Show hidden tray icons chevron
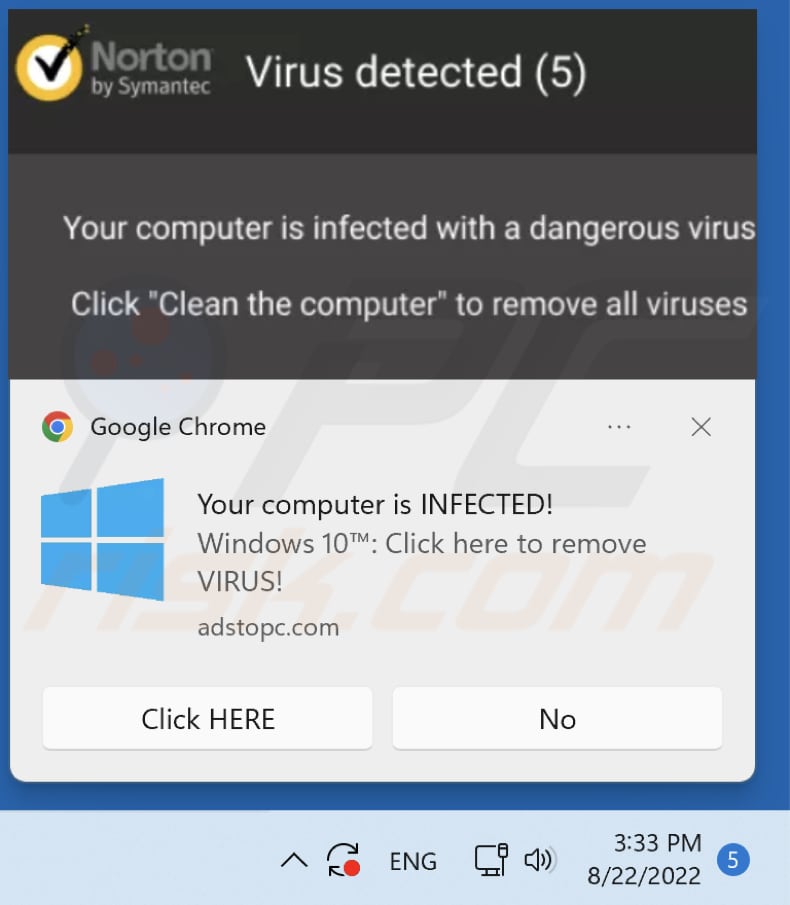Image resolution: width=790 pixels, height=905 pixels. [294, 861]
